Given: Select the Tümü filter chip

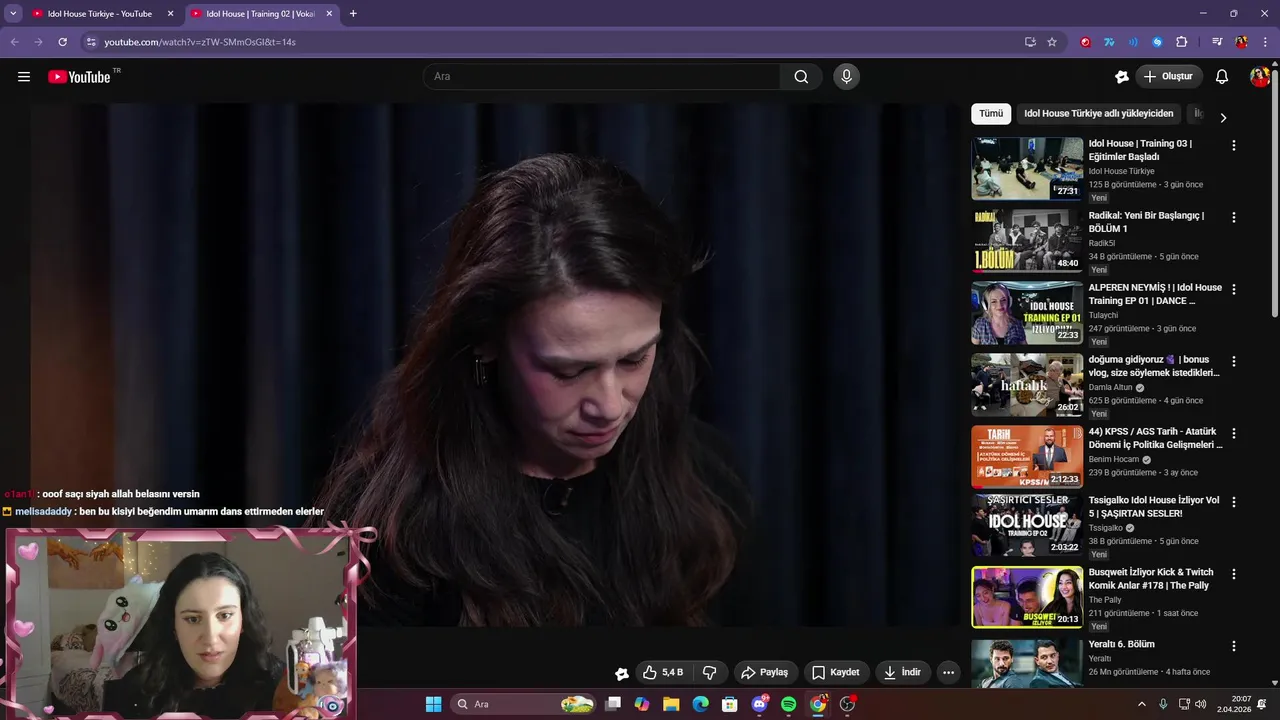Looking at the screenshot, I should [x=991, y=114].
